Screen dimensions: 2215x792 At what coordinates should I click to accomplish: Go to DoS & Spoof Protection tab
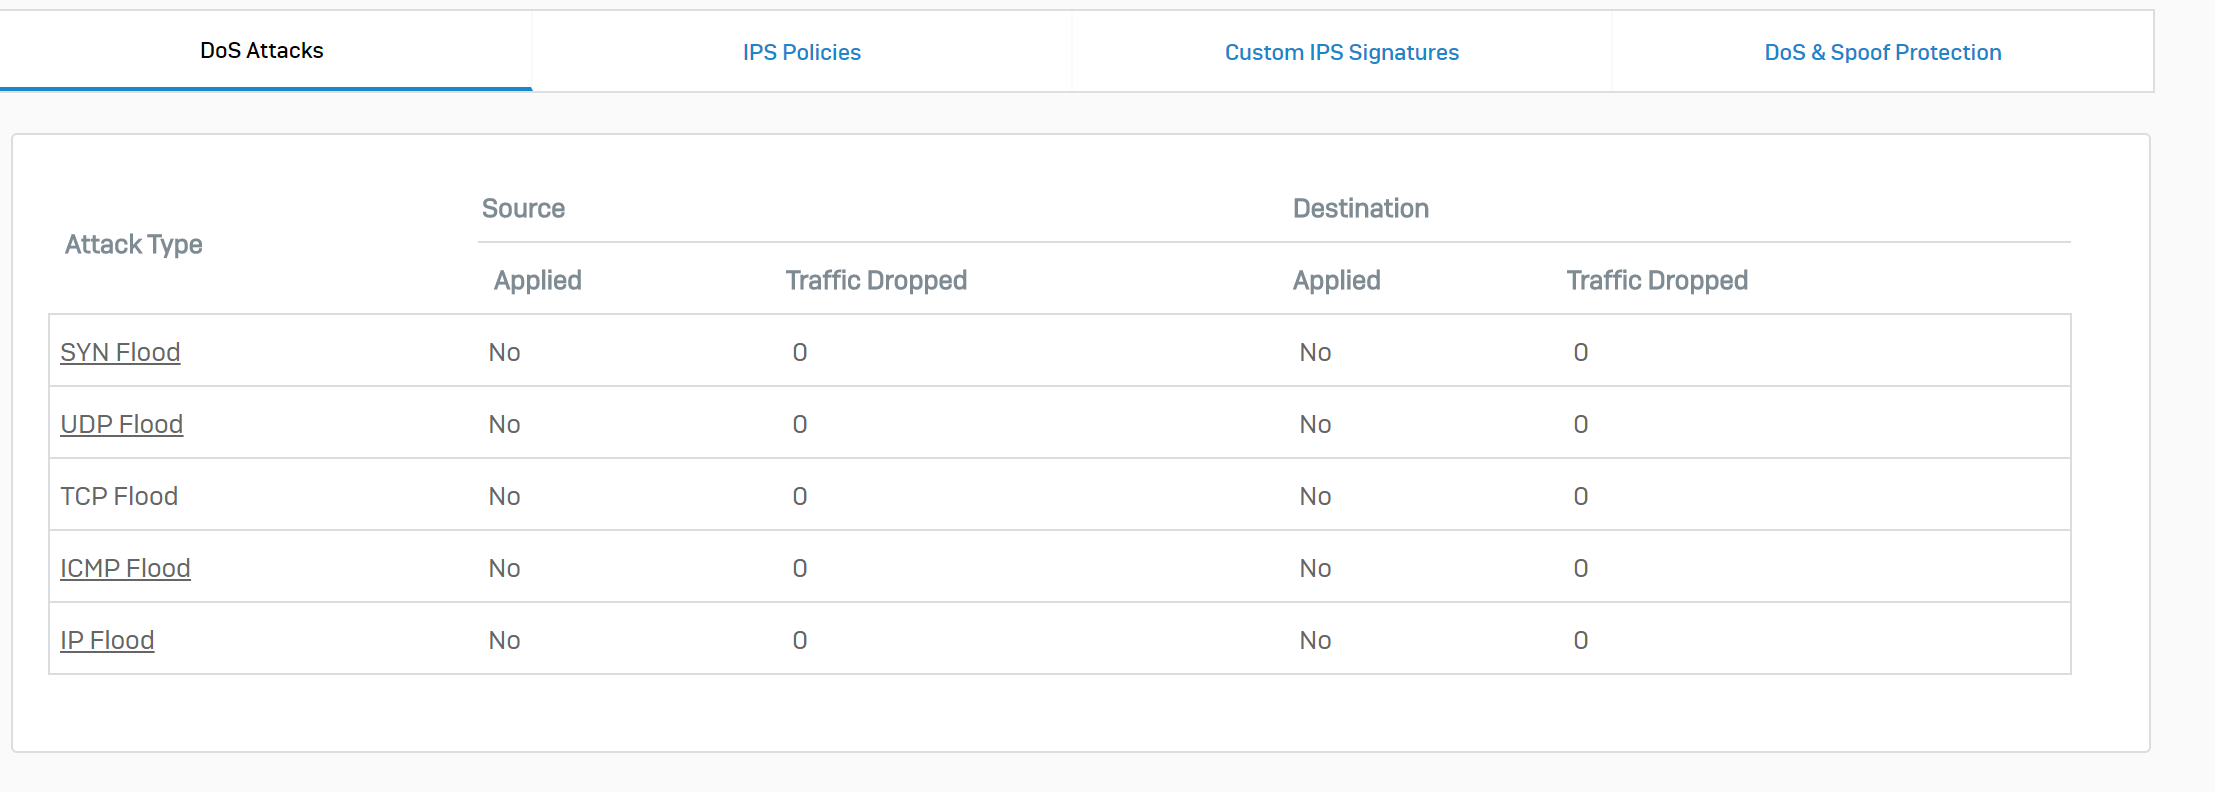tap(1882, 53)
